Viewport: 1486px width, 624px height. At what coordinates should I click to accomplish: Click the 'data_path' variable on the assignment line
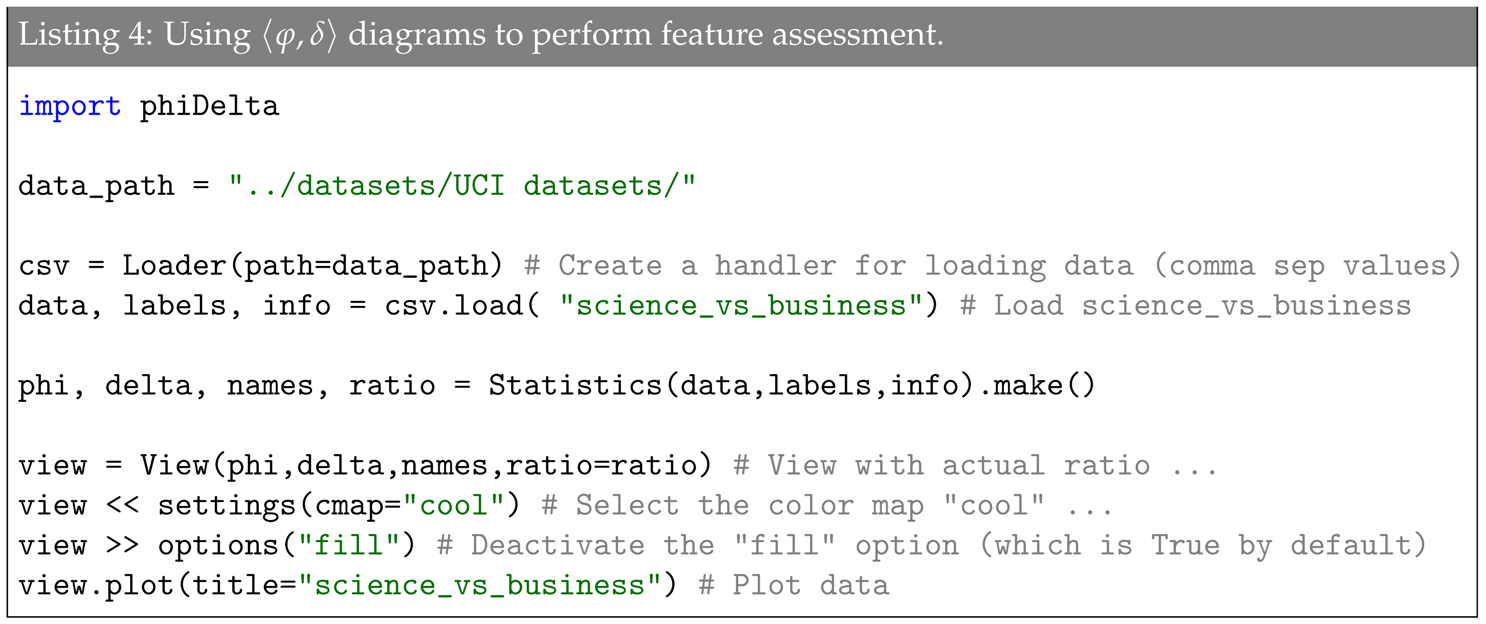click(x=96, y=186)
